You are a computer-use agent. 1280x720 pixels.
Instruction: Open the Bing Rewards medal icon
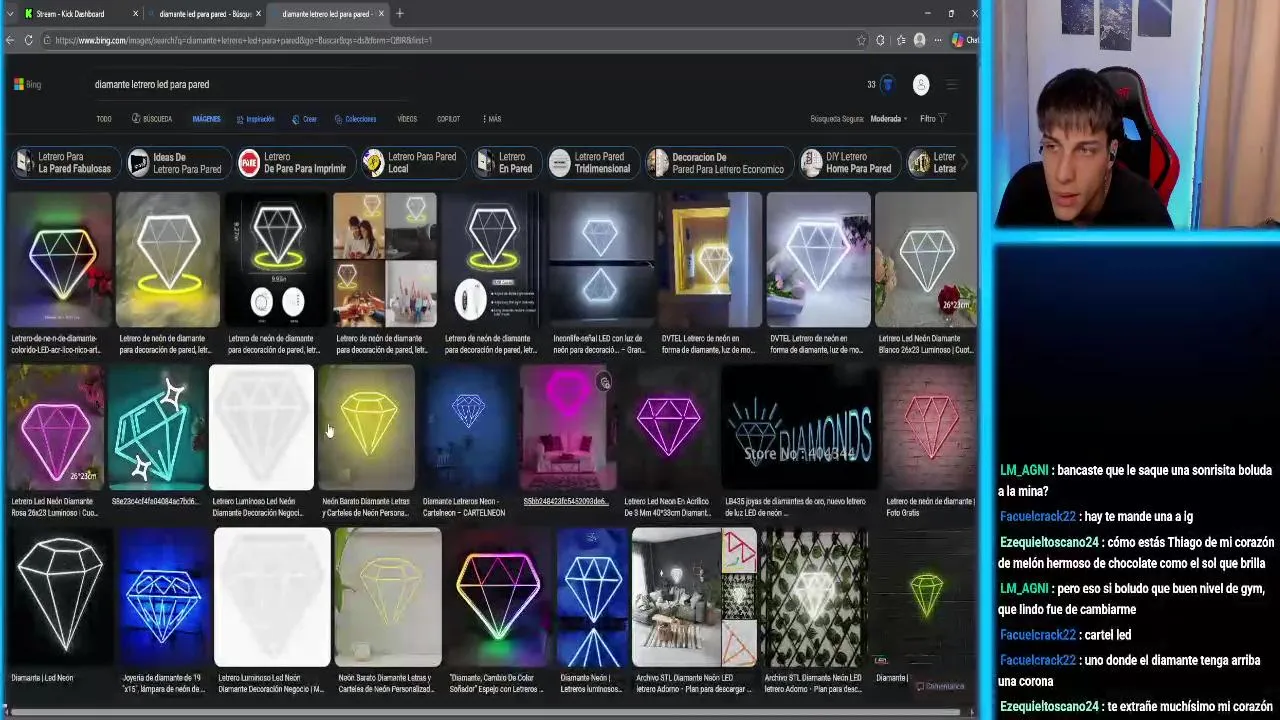[887, 85]
